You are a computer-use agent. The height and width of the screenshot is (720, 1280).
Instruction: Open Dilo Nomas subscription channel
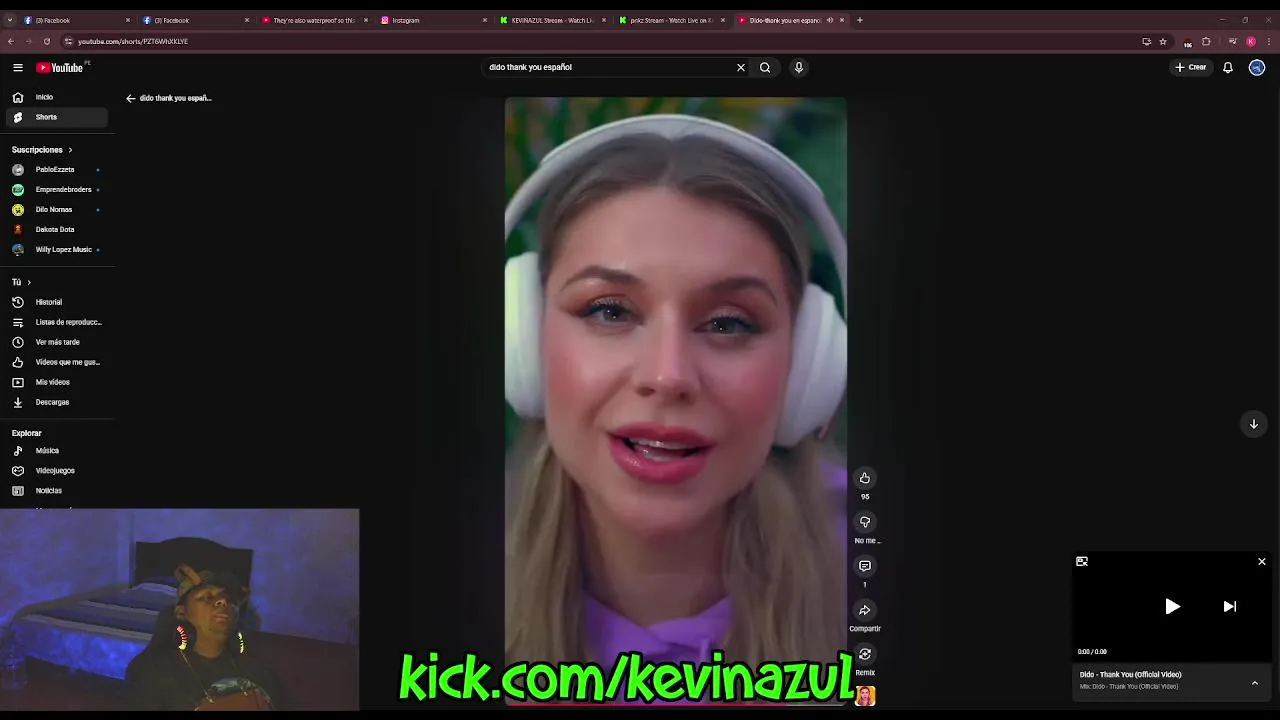[x=57, y=210]
